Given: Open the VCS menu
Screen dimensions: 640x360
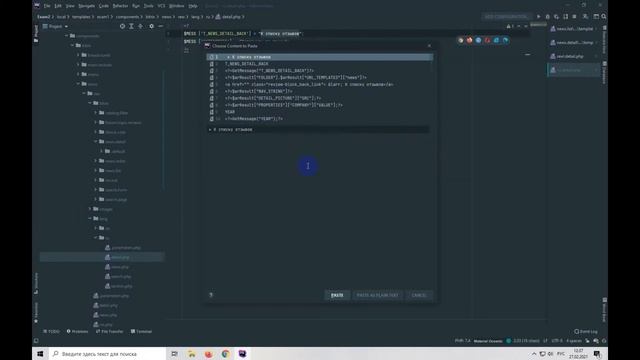Looking at the screenshot, I should coord(161,6).
